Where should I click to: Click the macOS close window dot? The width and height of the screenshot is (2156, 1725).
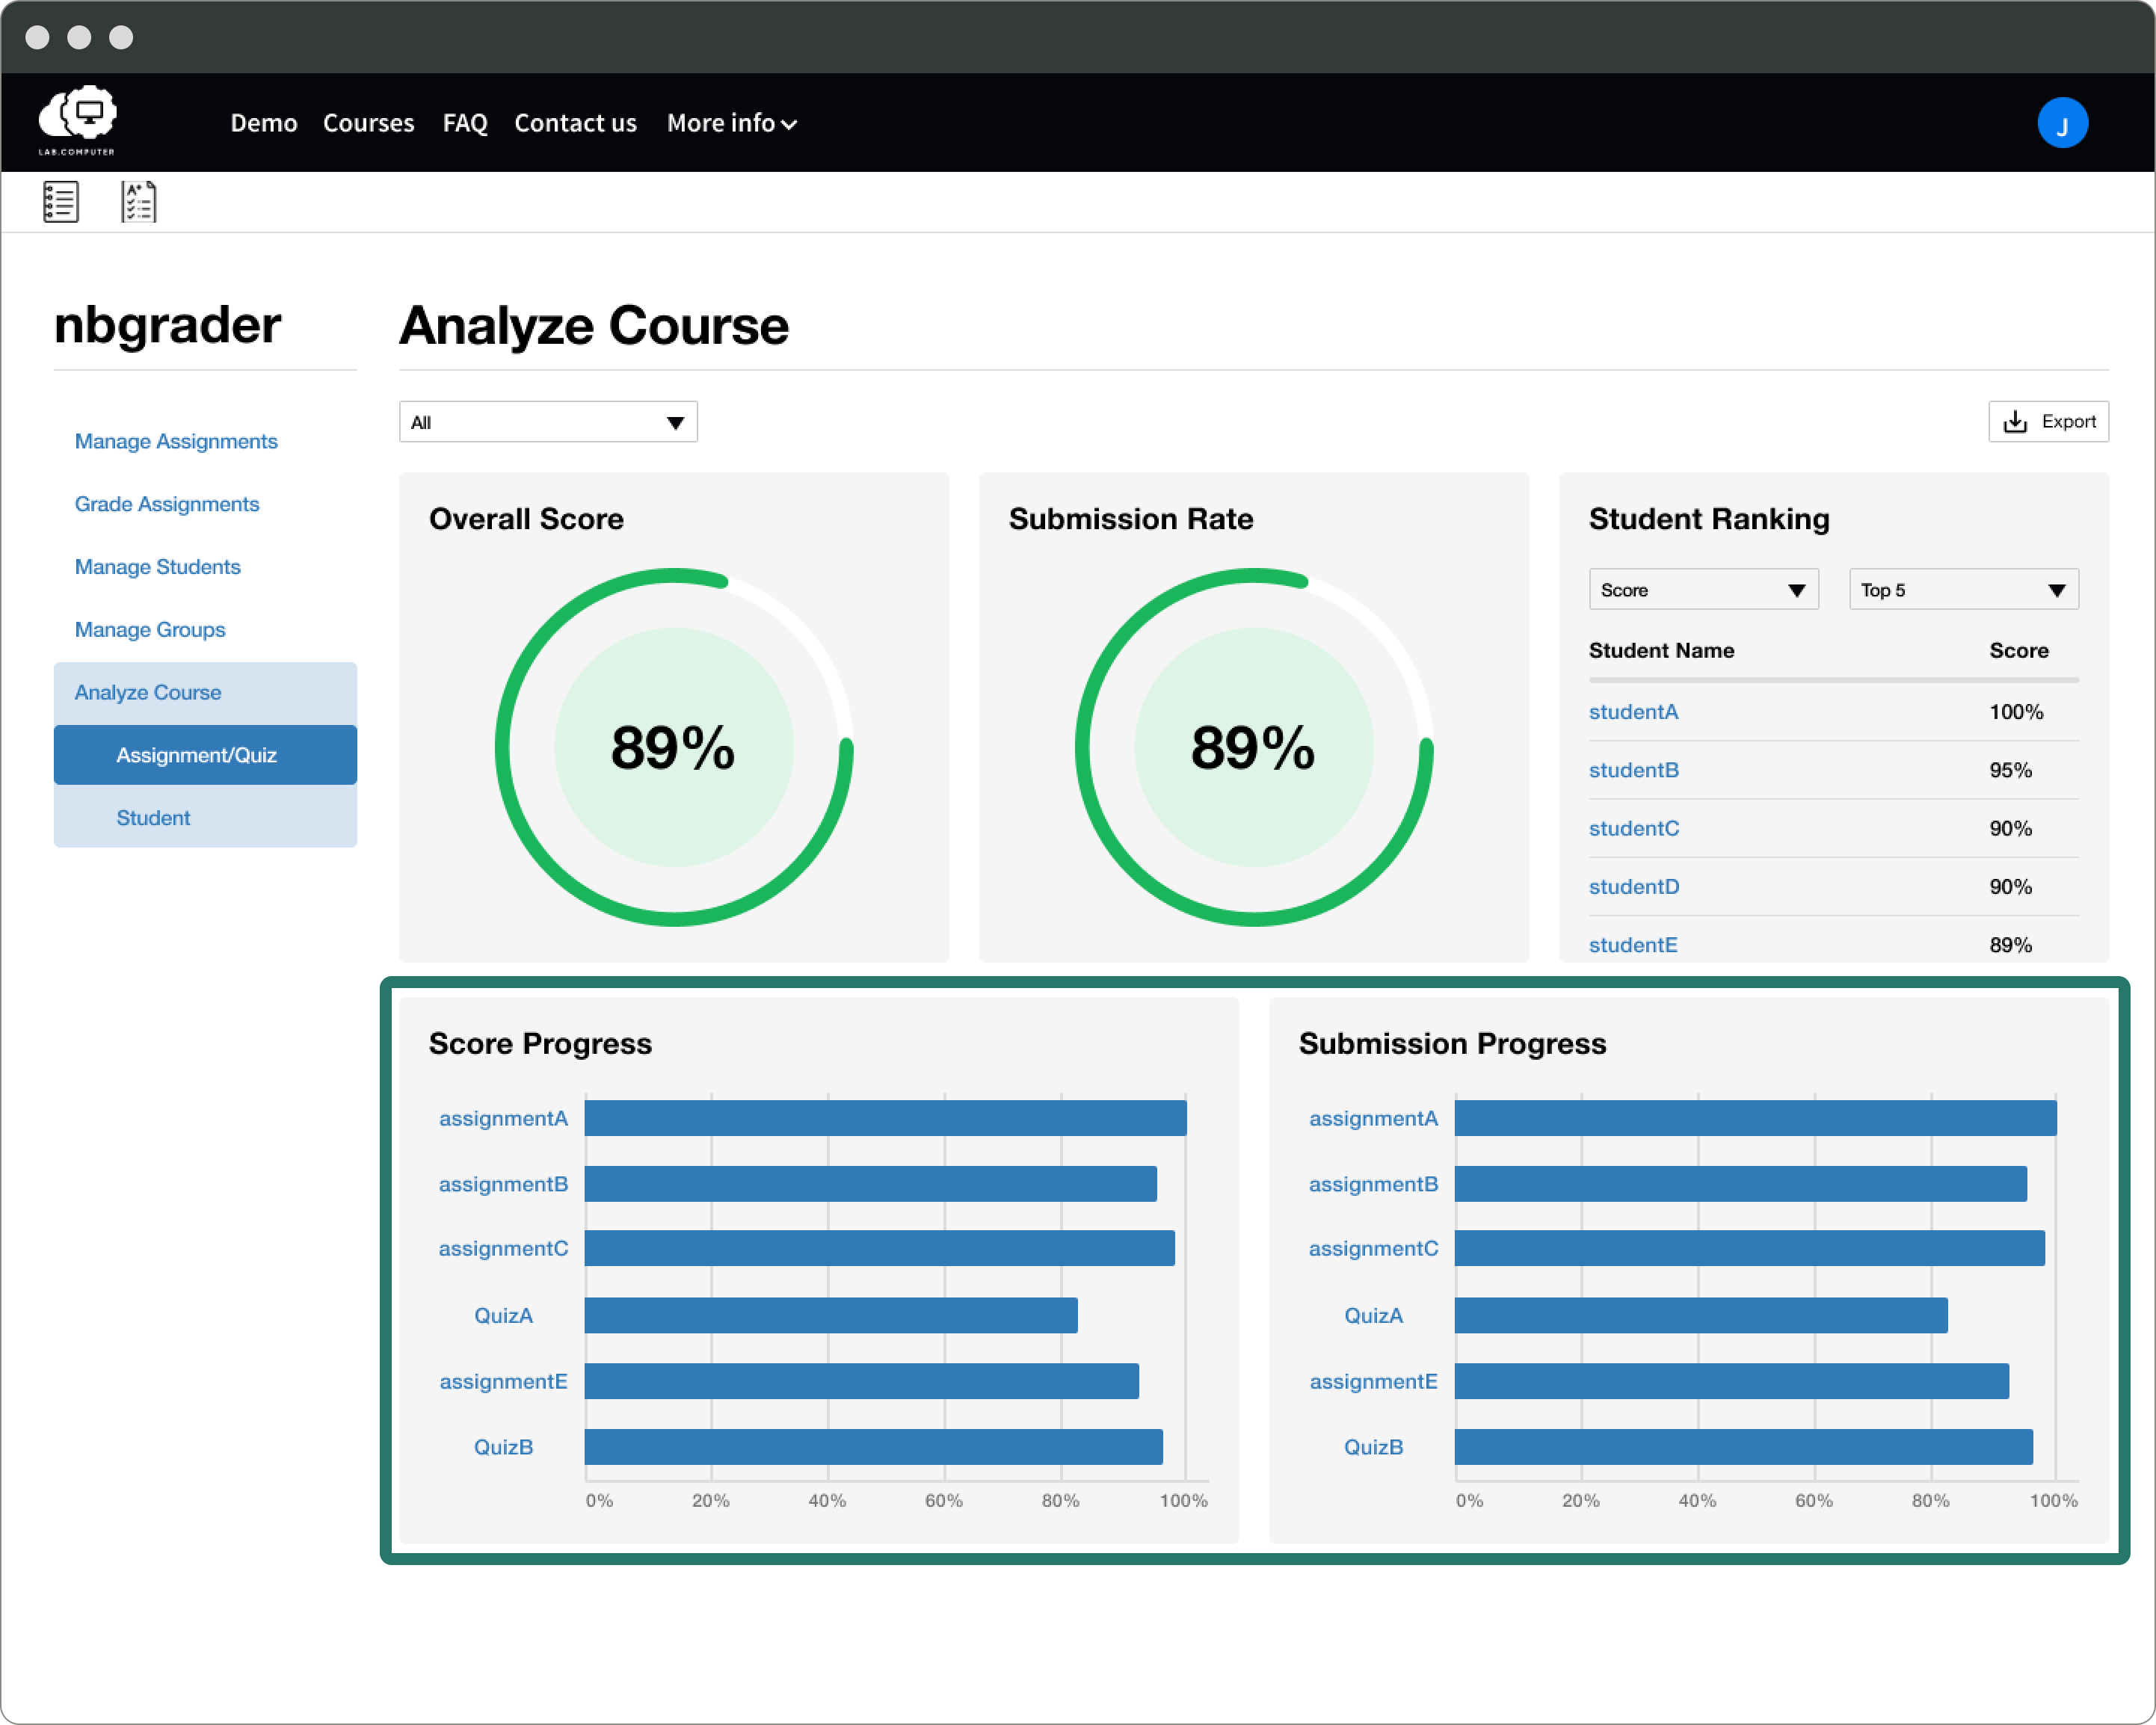coord(37,37)
